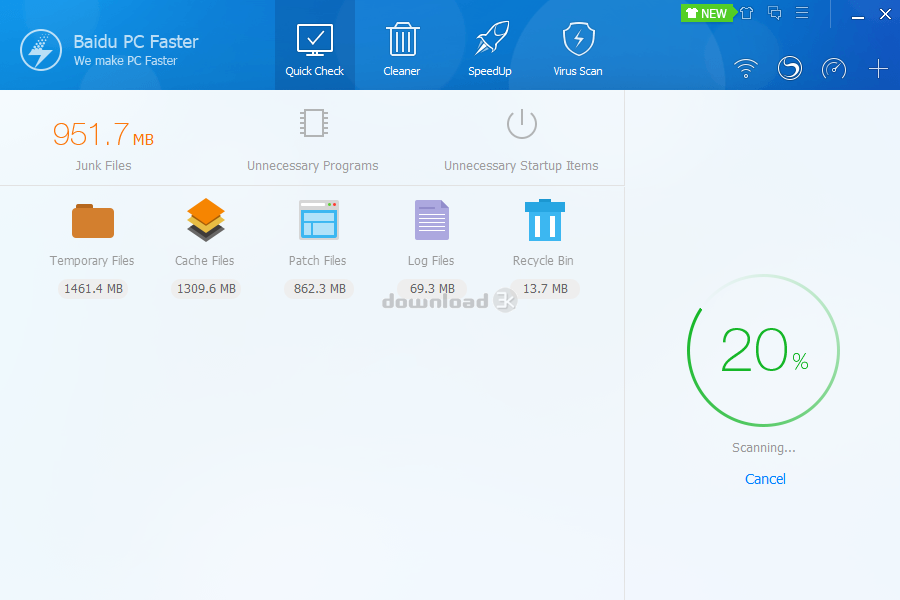
Task: Click the Junk Files label
Action: click(103, 166)
